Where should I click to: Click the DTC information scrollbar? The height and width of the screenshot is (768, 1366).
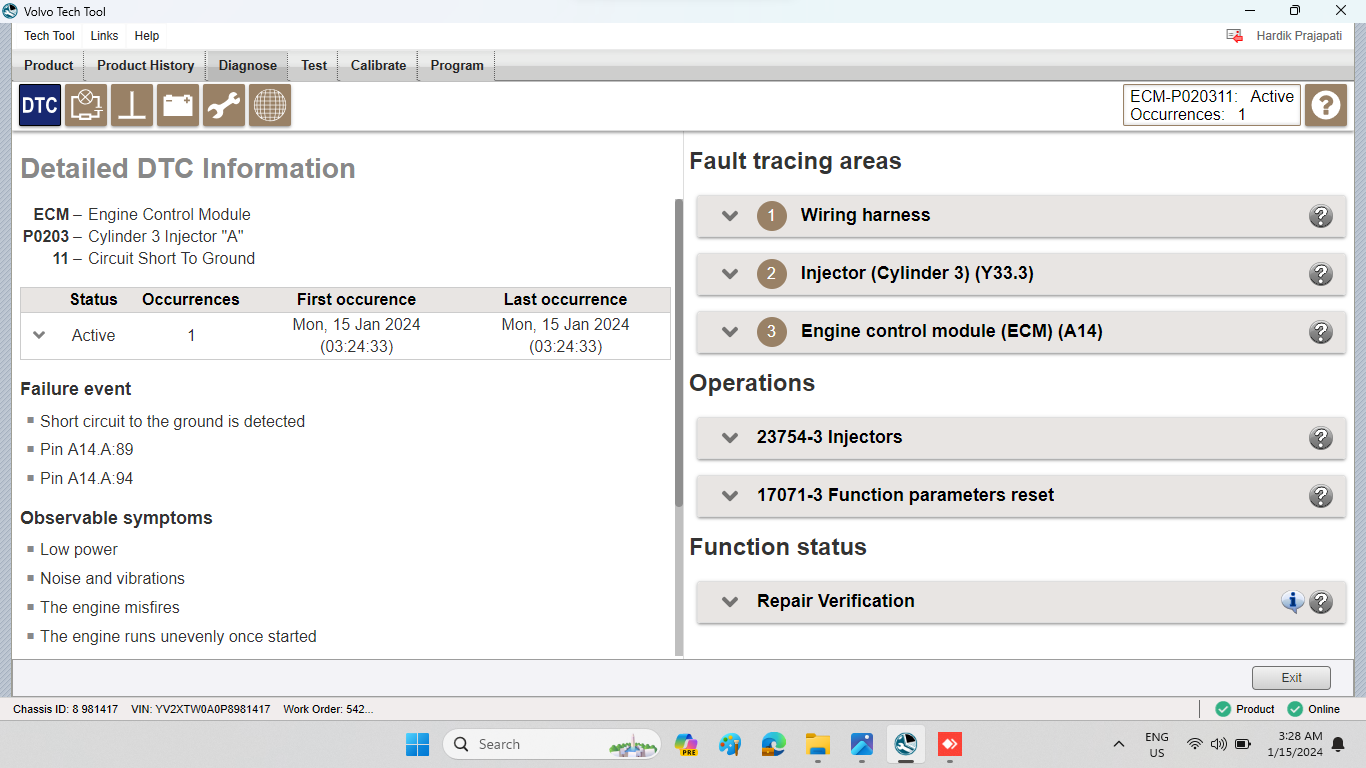pyautogui.click(x=679, y=352)
